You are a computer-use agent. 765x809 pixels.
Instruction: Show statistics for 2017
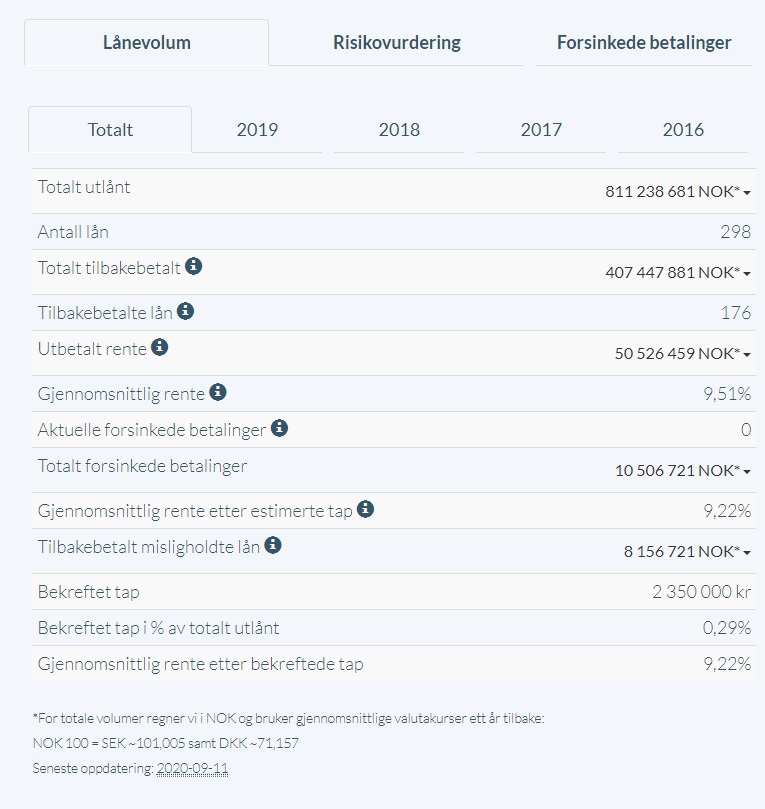541,130
